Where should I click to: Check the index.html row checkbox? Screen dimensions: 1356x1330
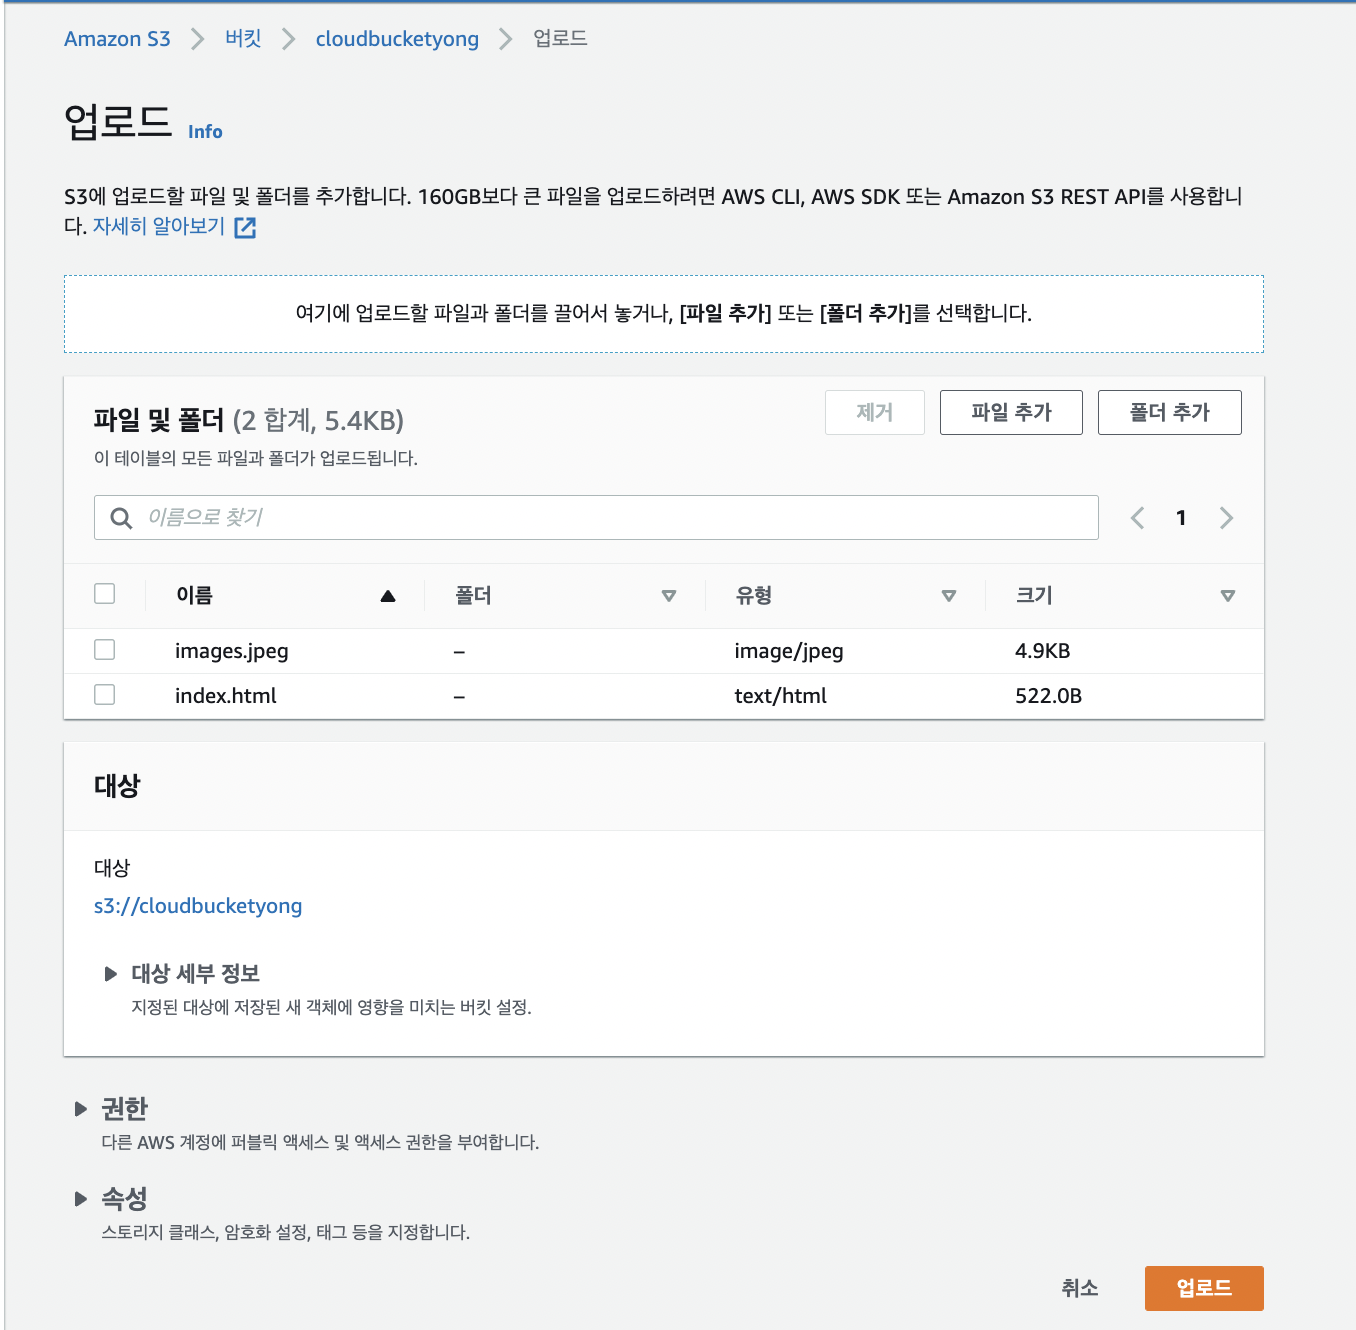(x=105, y=695)
